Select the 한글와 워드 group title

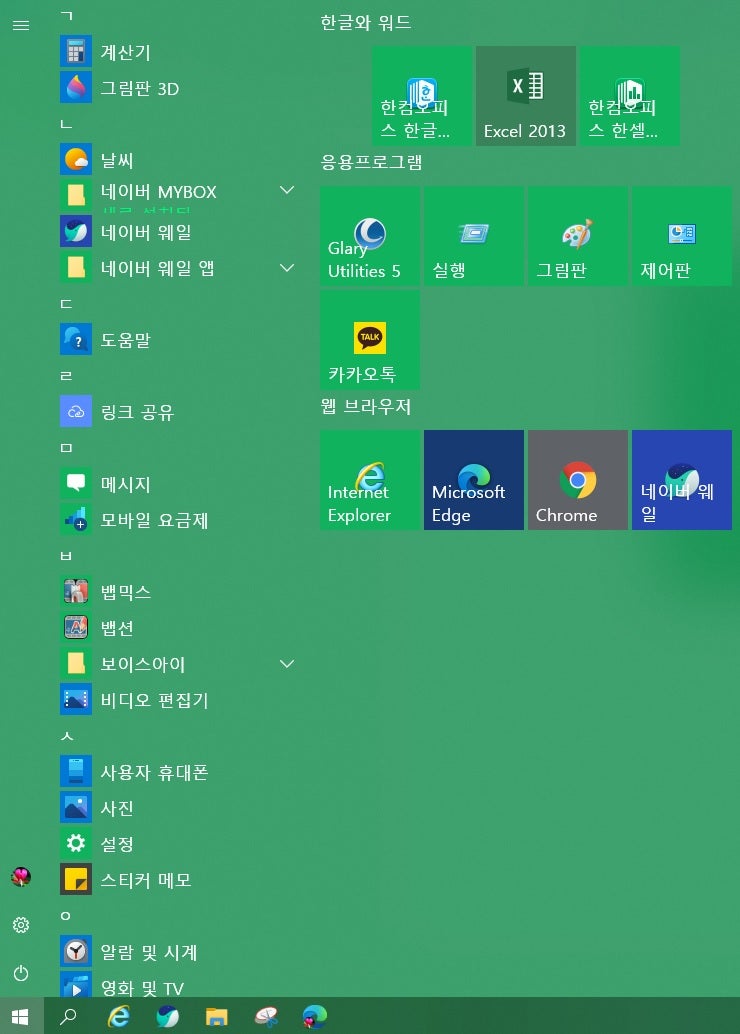tap(366, 23)
